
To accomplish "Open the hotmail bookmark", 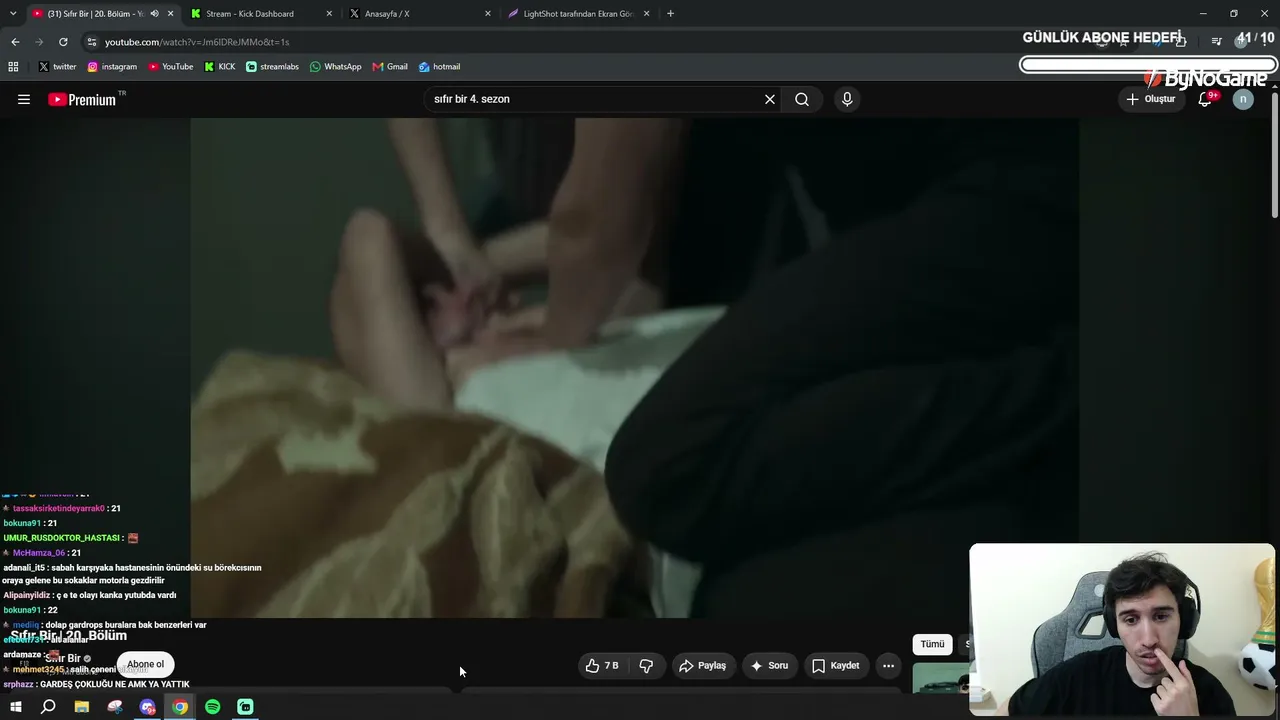I will (x=439, y=67).
